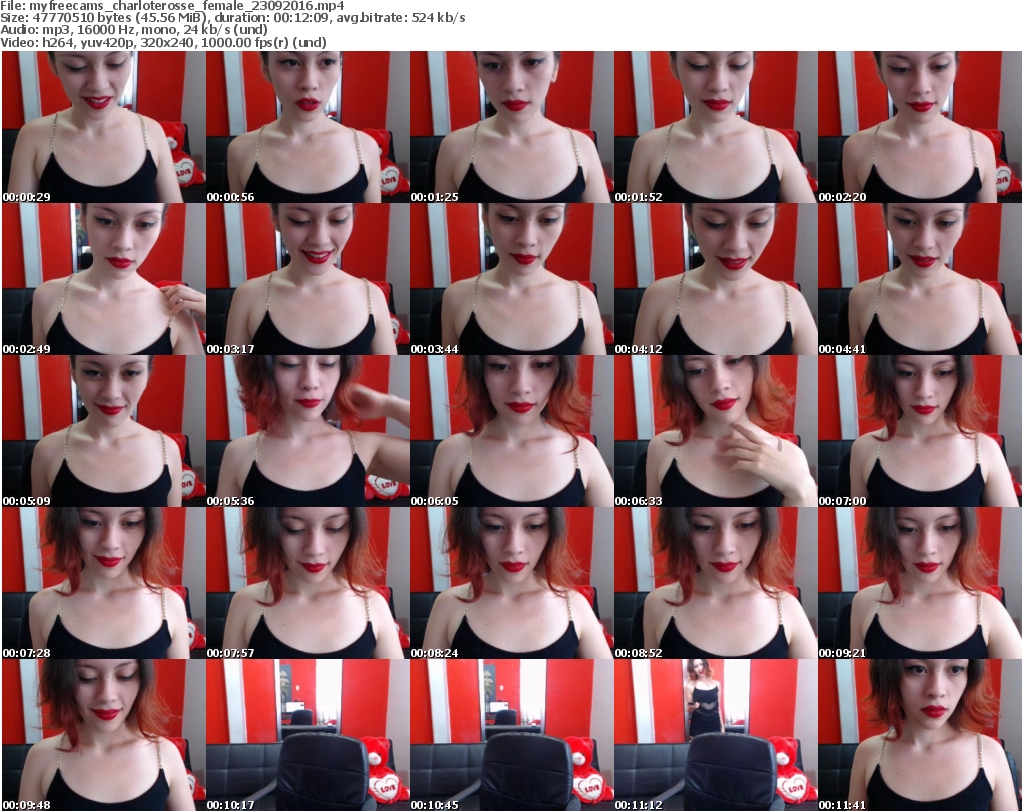Image resolution: width=1024 pixels, height=811 pixels.
Task: Pick the thumbnail at 00:02:49
Action: coord(103,279)
